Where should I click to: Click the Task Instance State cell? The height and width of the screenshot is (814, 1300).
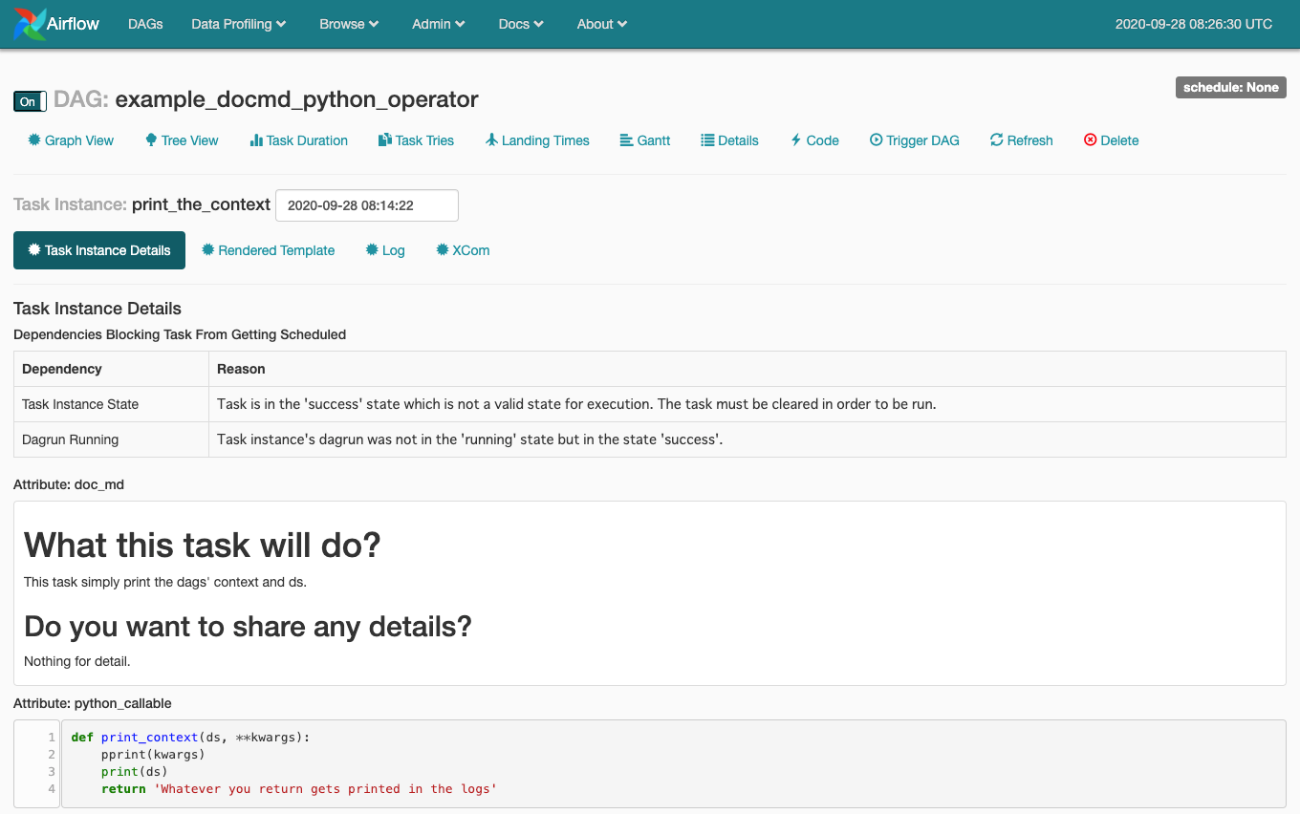pyautogui.click(x=111, y=404)
